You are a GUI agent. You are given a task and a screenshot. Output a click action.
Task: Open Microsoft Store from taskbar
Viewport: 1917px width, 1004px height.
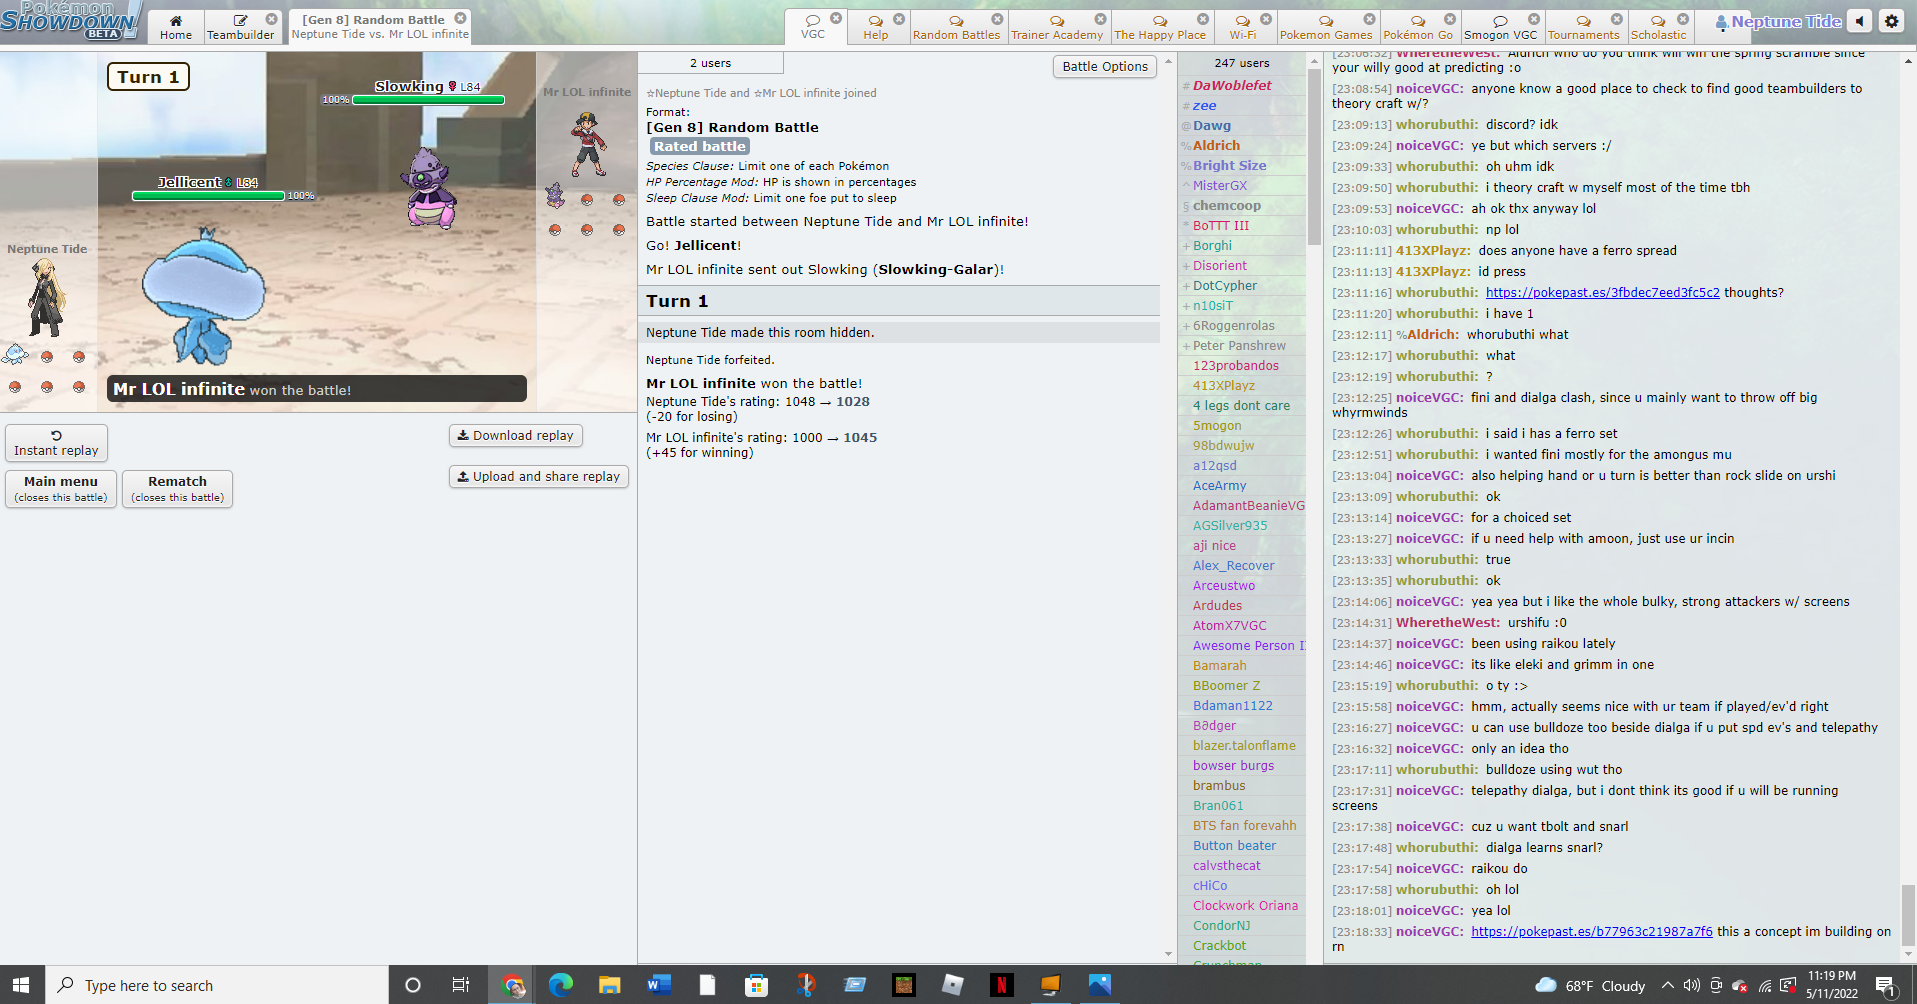click(x=756, y=985)
